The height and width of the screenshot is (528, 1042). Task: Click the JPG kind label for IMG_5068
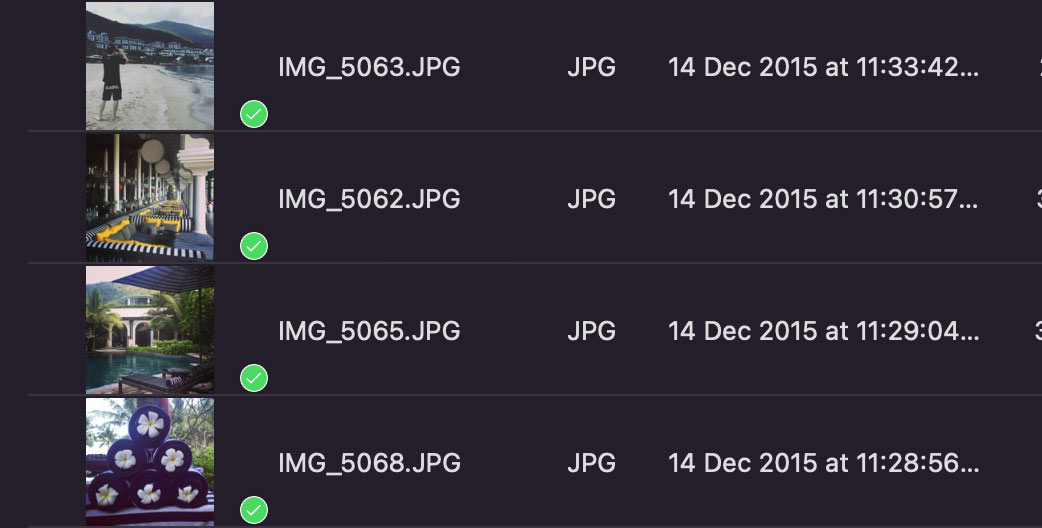[x=591, y=463]
